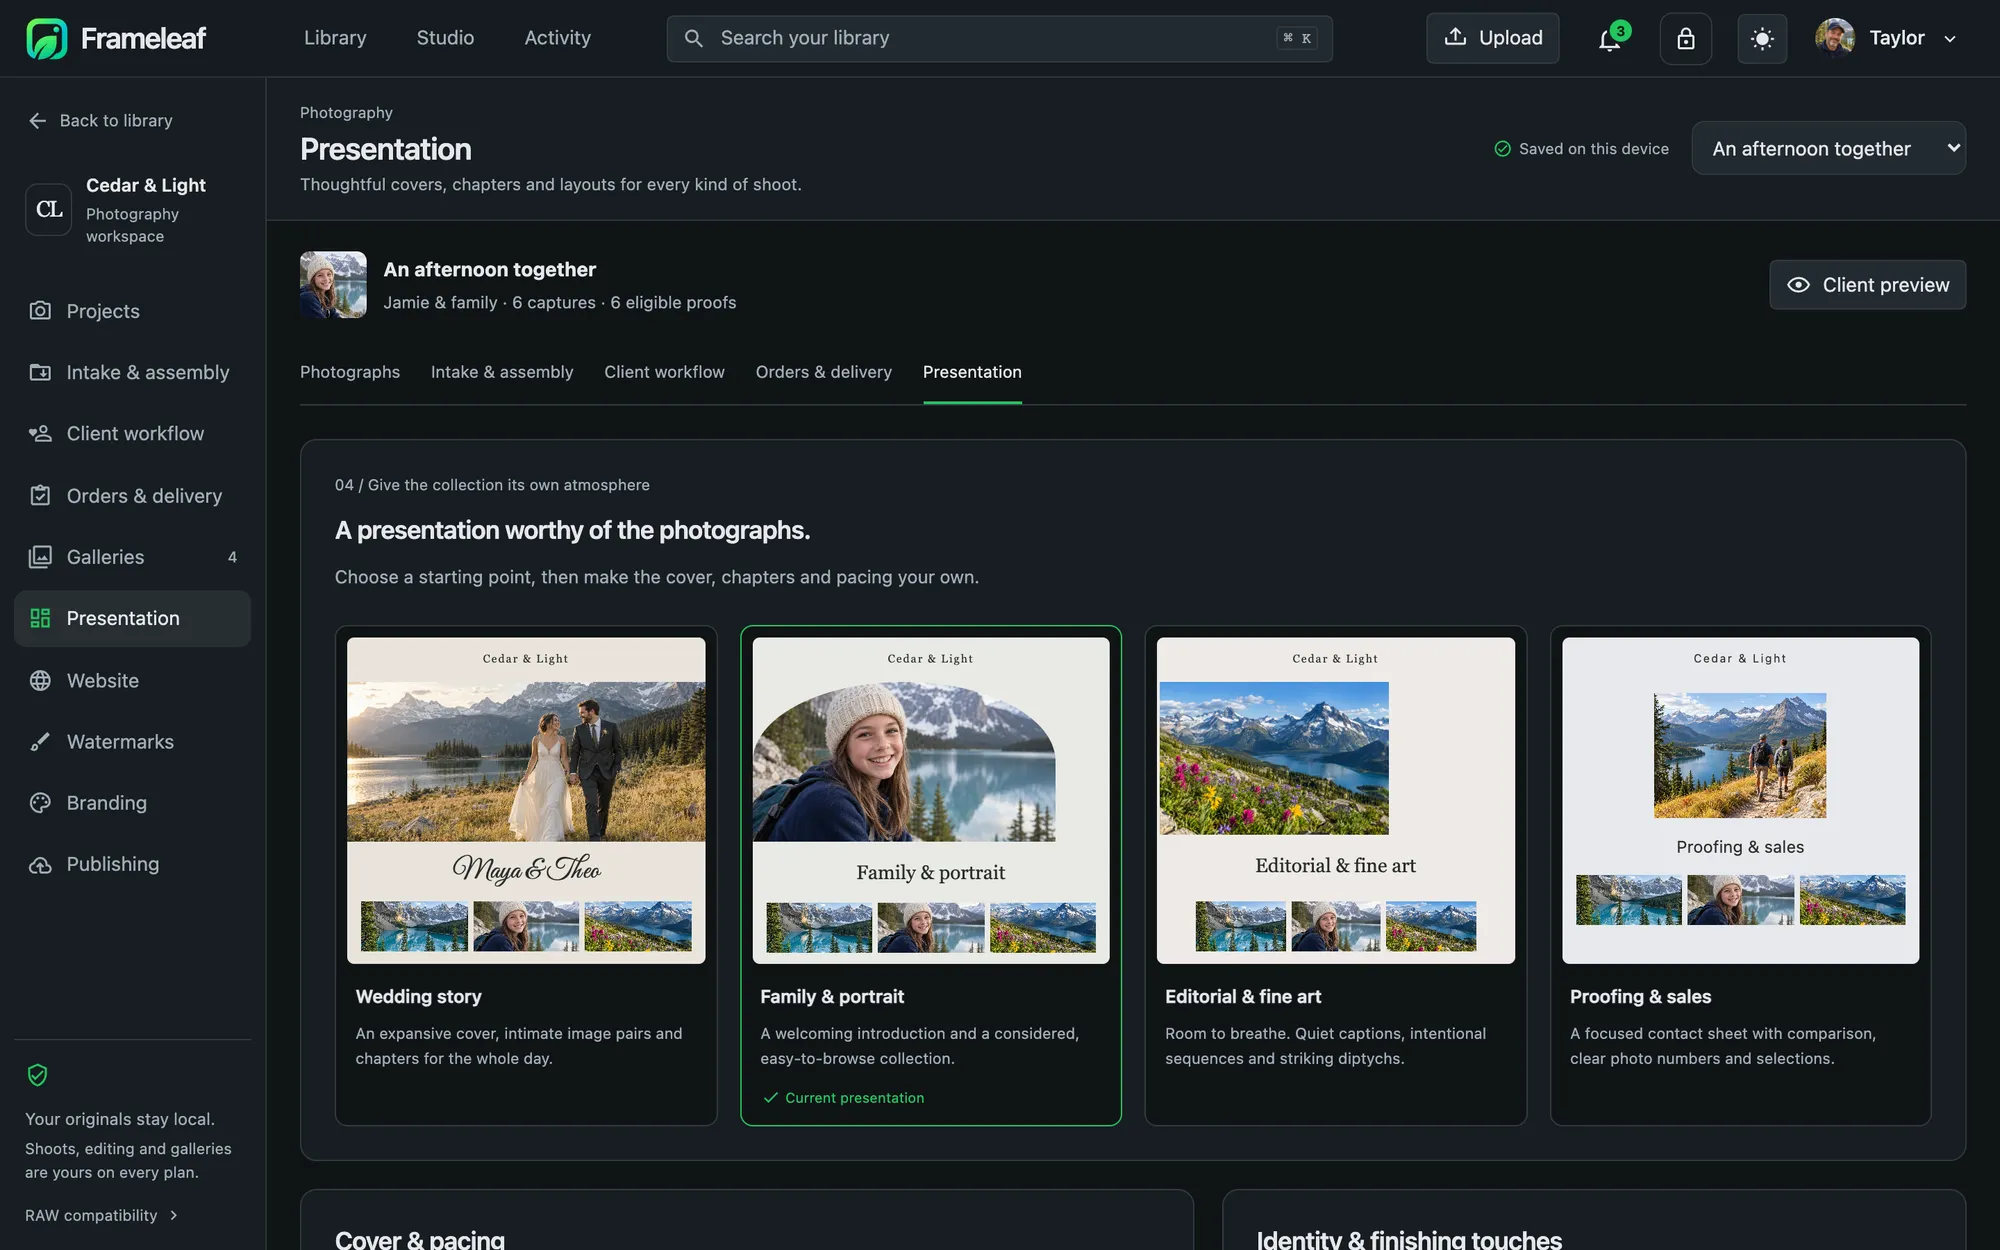Screen dimensions: 2000x1250
Task: Click the Cedar & Light CL workspace badge
Action: pos(49,209)
